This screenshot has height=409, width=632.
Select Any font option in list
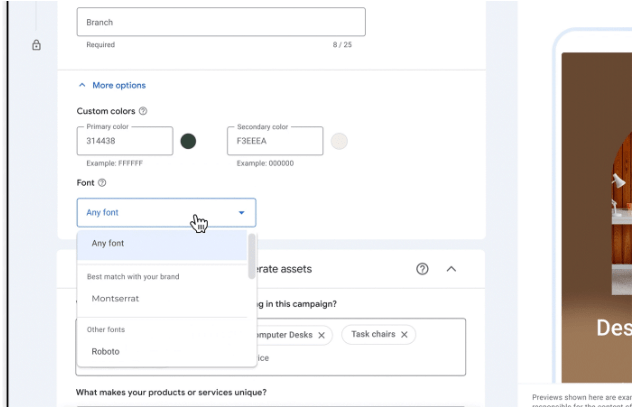click(x=162, y=243)
